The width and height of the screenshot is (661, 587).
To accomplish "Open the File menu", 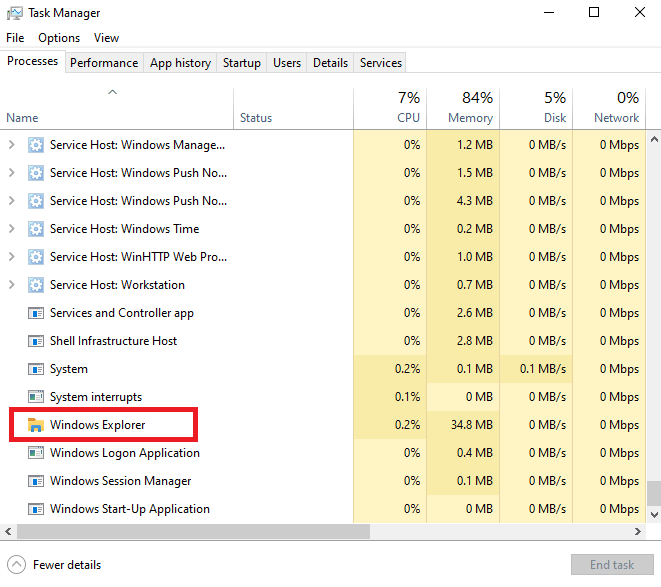I will [15, 38].
